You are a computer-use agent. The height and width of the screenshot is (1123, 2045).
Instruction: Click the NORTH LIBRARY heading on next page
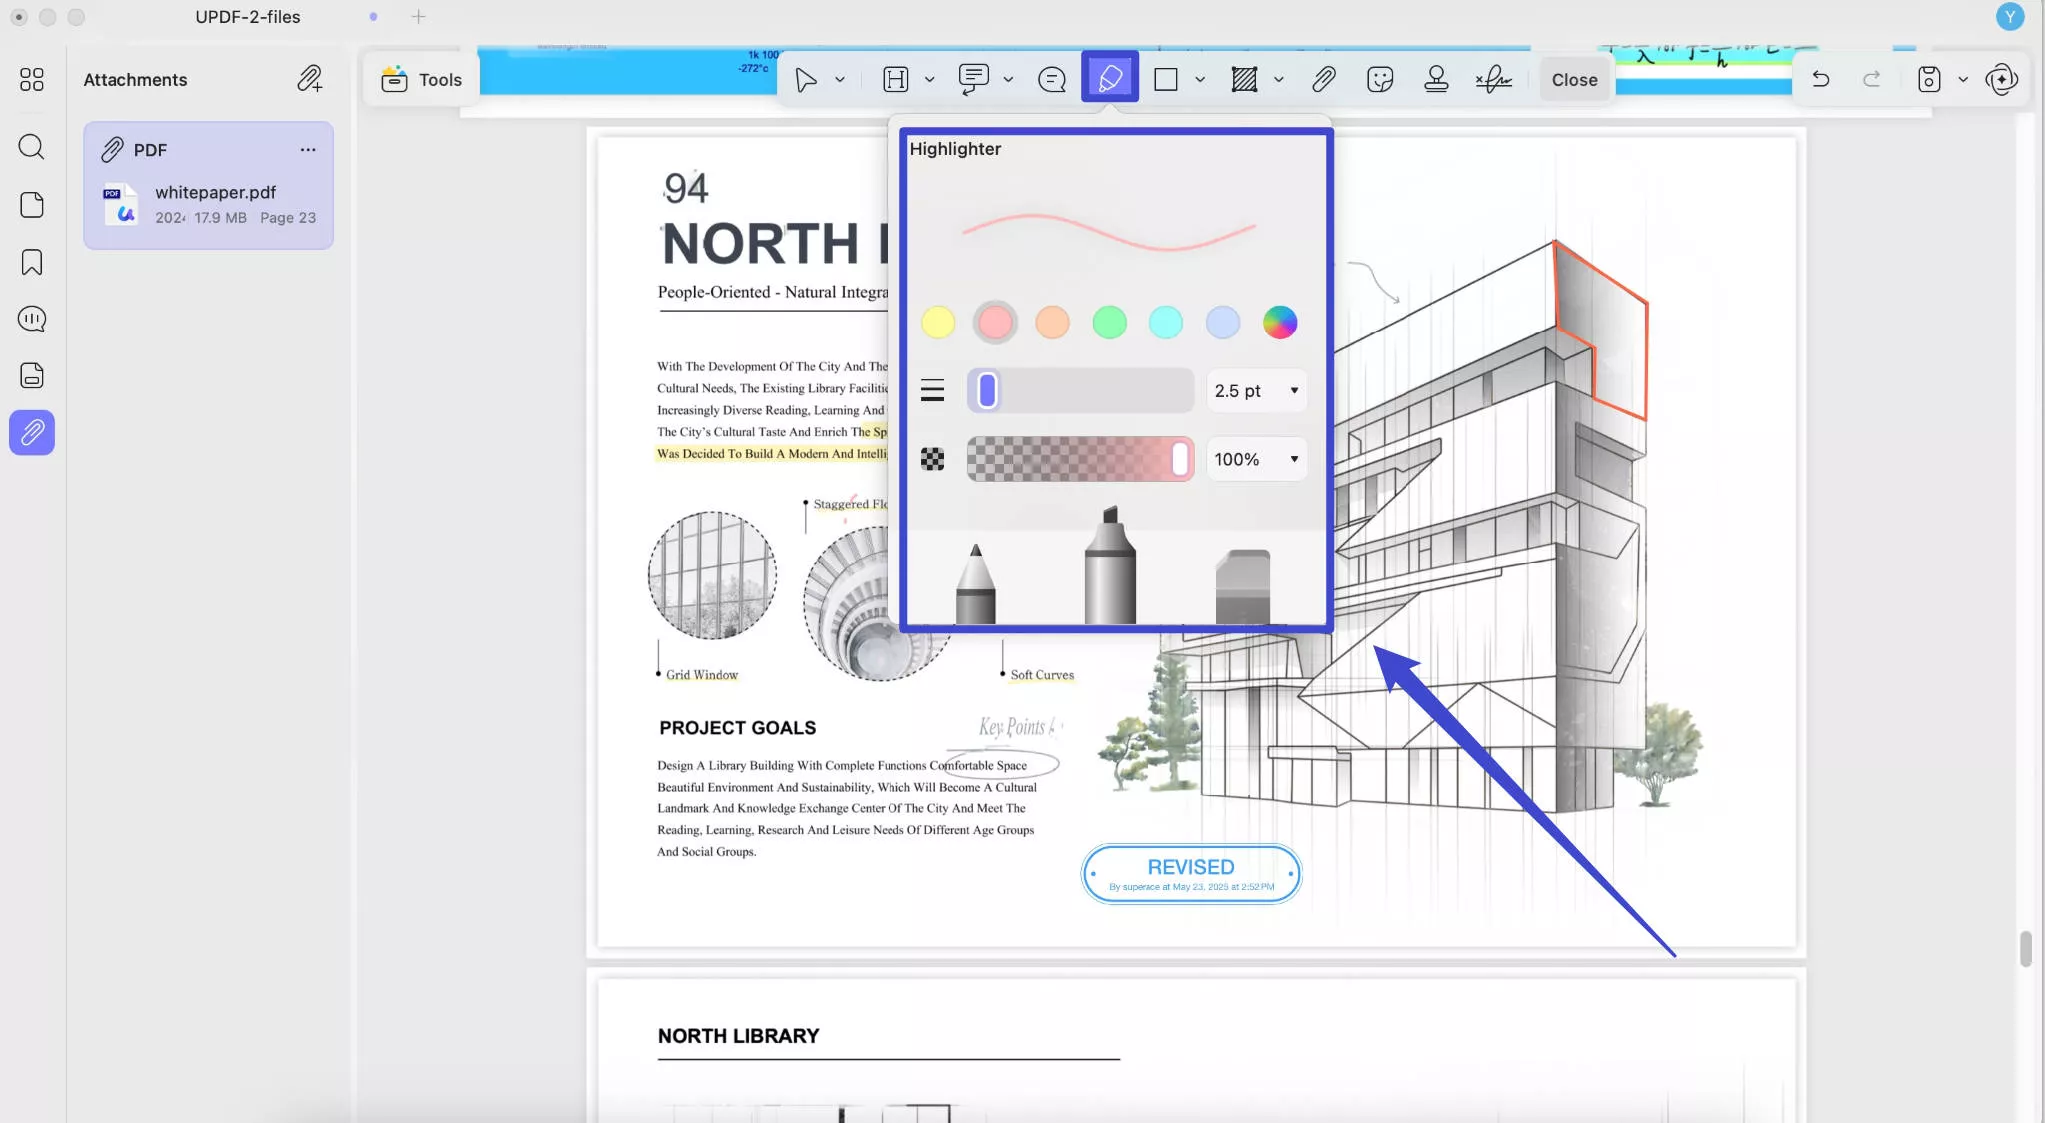click(738, 1036)
